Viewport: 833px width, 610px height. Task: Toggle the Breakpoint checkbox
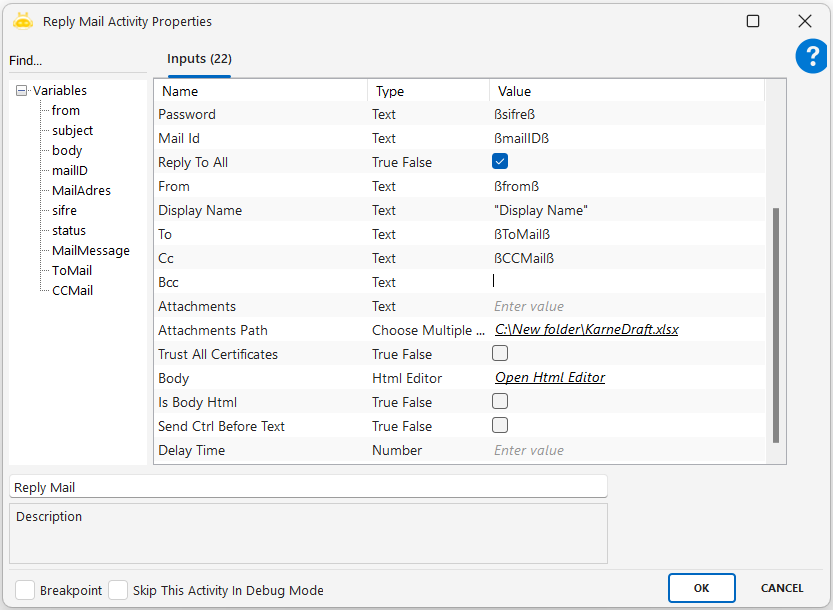coord(25,590)
